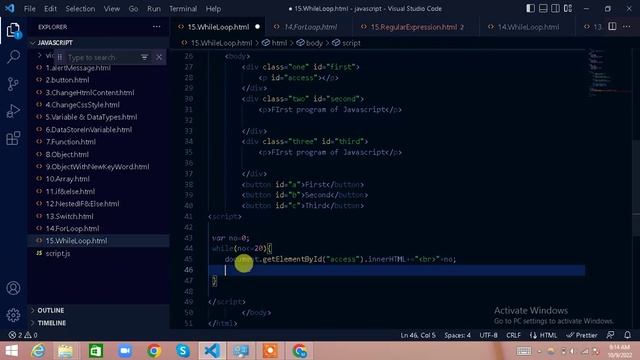Switch to 14.WhileLoop.html editor tab
This screenshot has height=360, width=640.
[528, 27]
